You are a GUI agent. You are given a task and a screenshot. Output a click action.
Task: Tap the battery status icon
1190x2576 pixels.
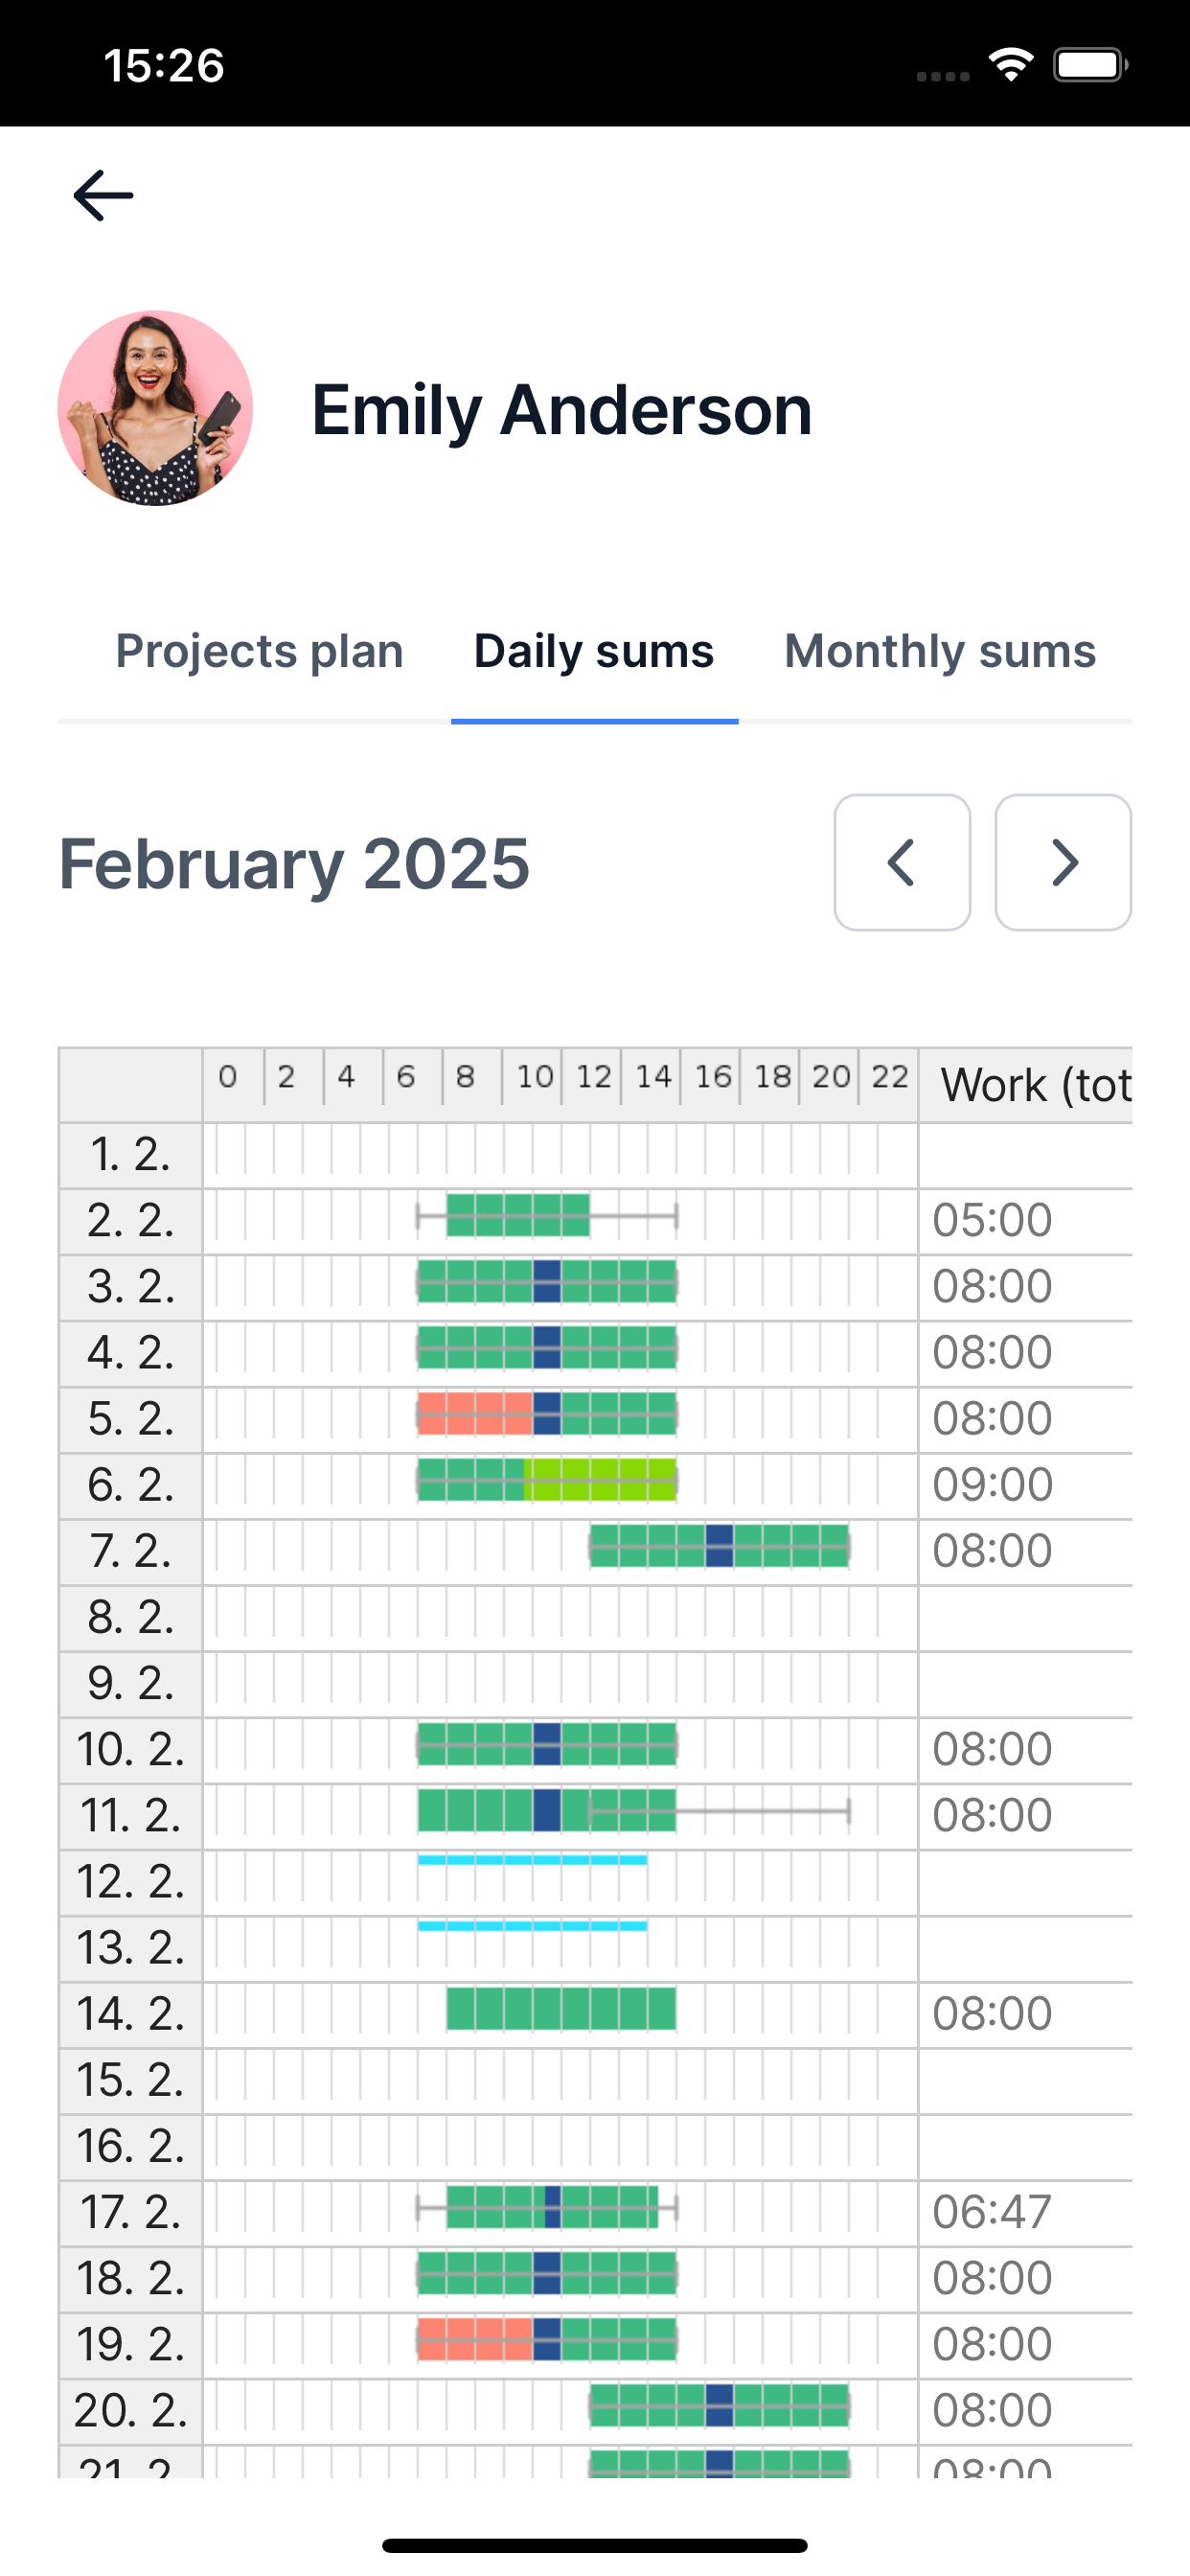[1091, 66]
